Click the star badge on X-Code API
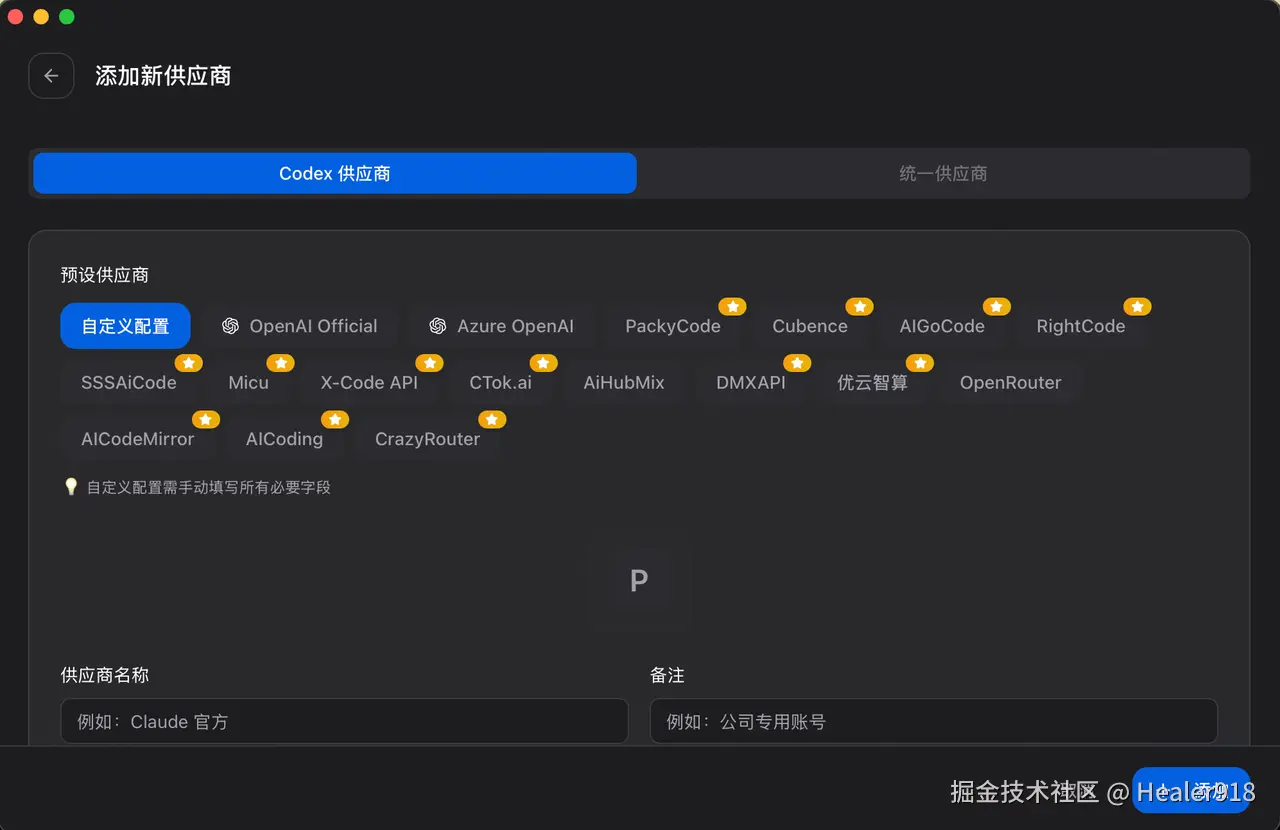The image size is (1280, 830). pyautogui.click(x=430, y=363)
